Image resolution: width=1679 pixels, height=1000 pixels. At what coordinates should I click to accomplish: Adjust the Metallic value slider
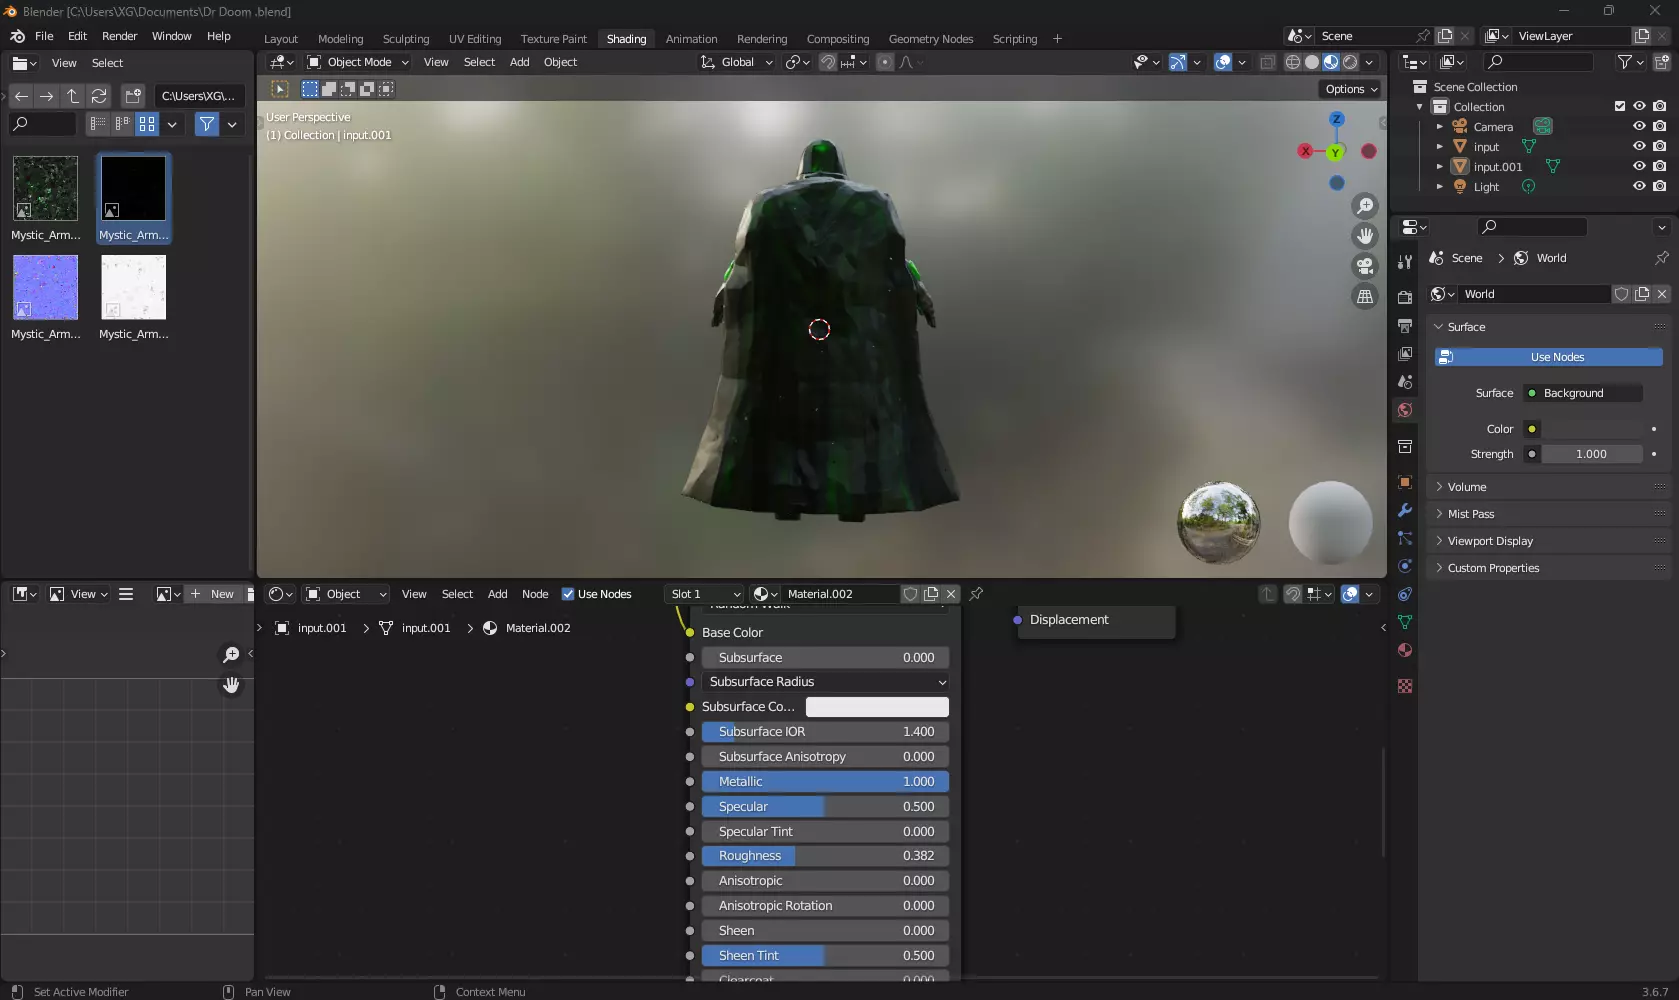825,782
